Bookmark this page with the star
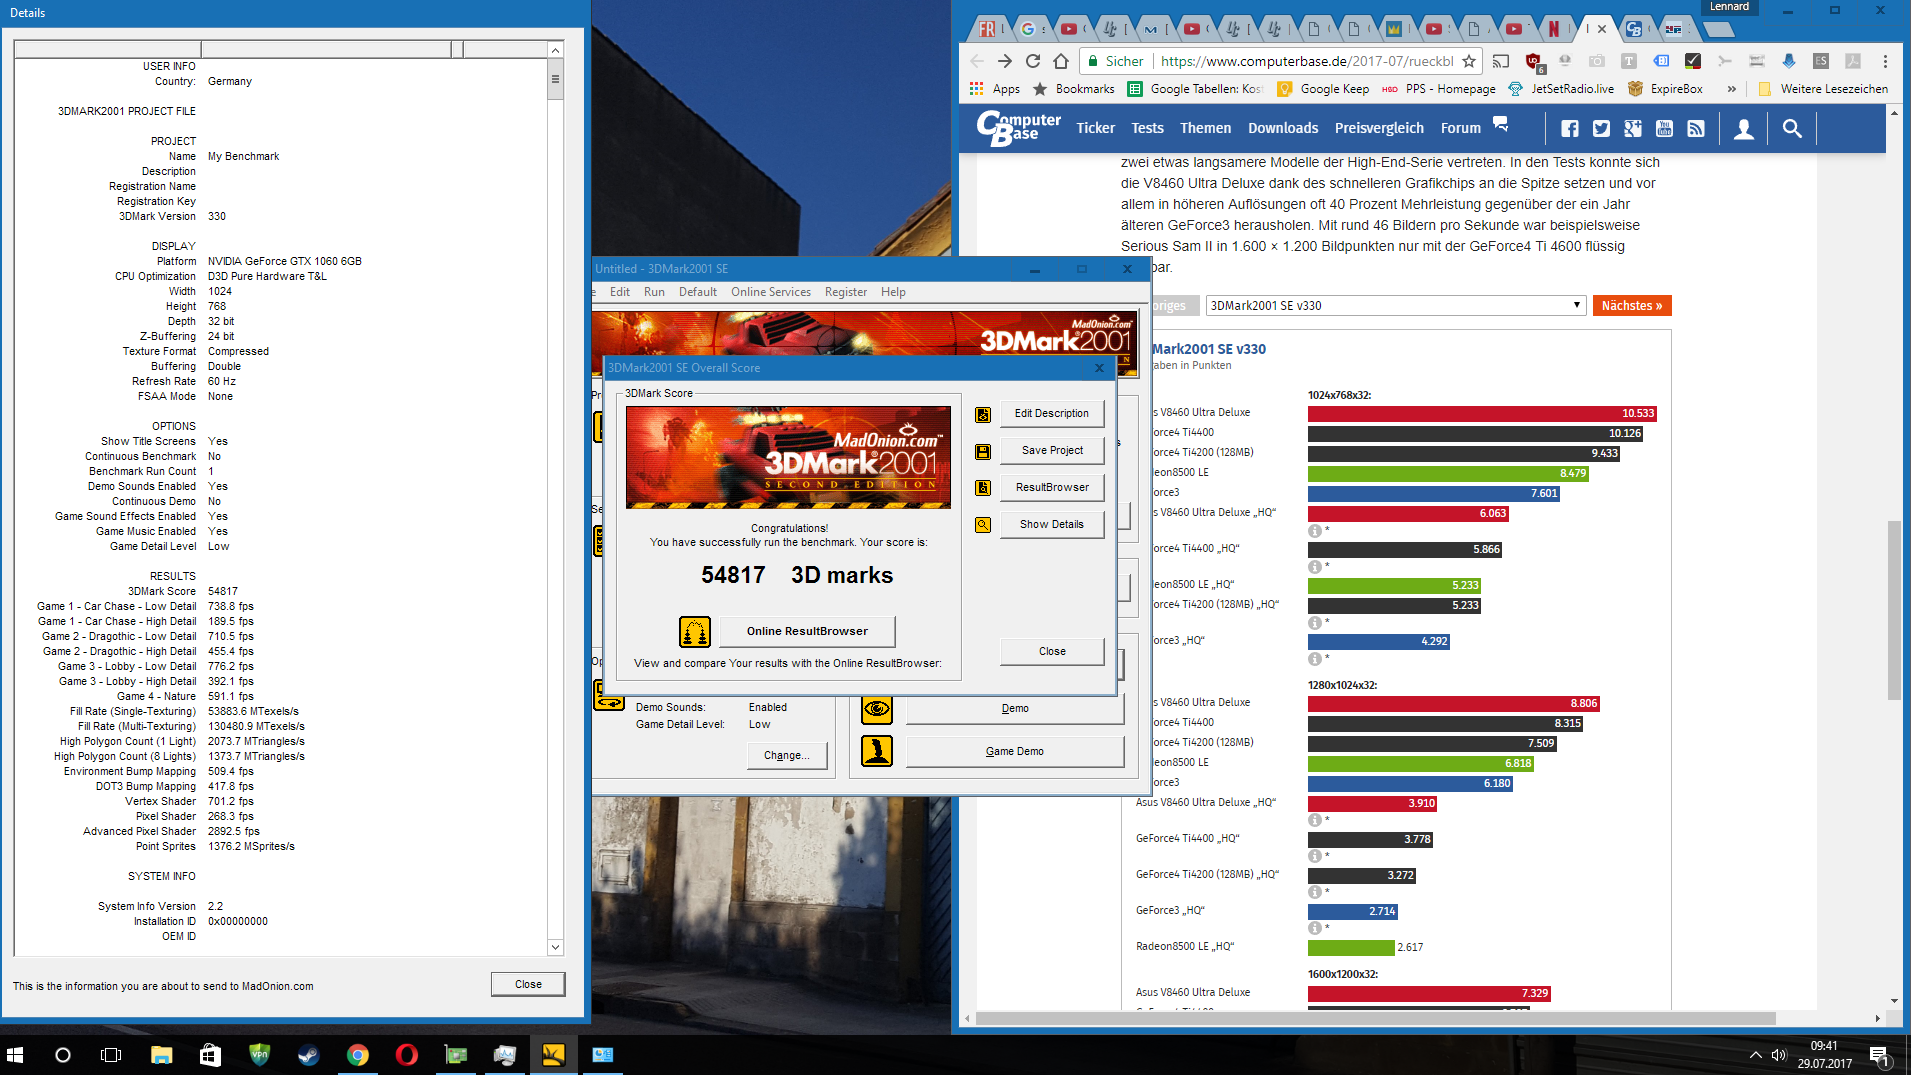1911x1075 pixels. (1469, 61)
